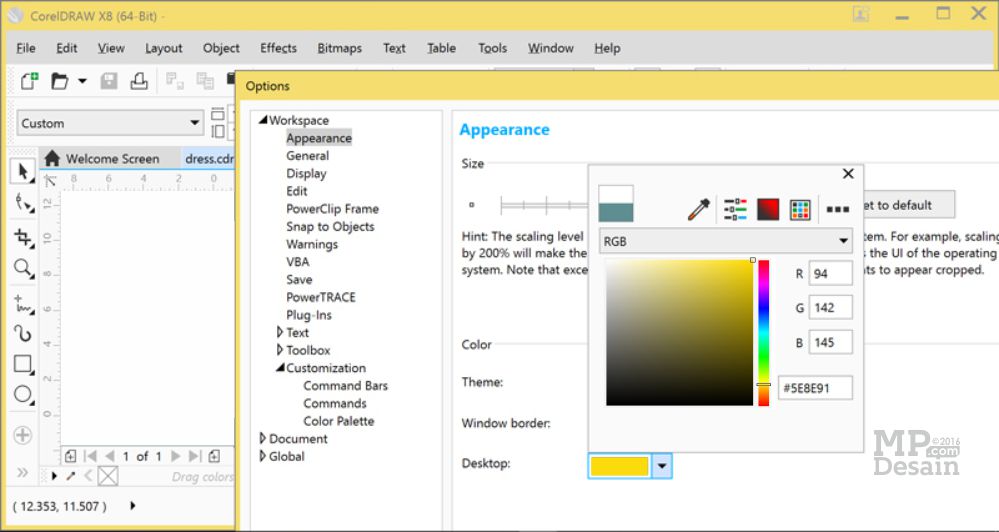The width and height of the screenshot is (999, 532).
Task: Close the color picker popup
Action: point(848,173)
